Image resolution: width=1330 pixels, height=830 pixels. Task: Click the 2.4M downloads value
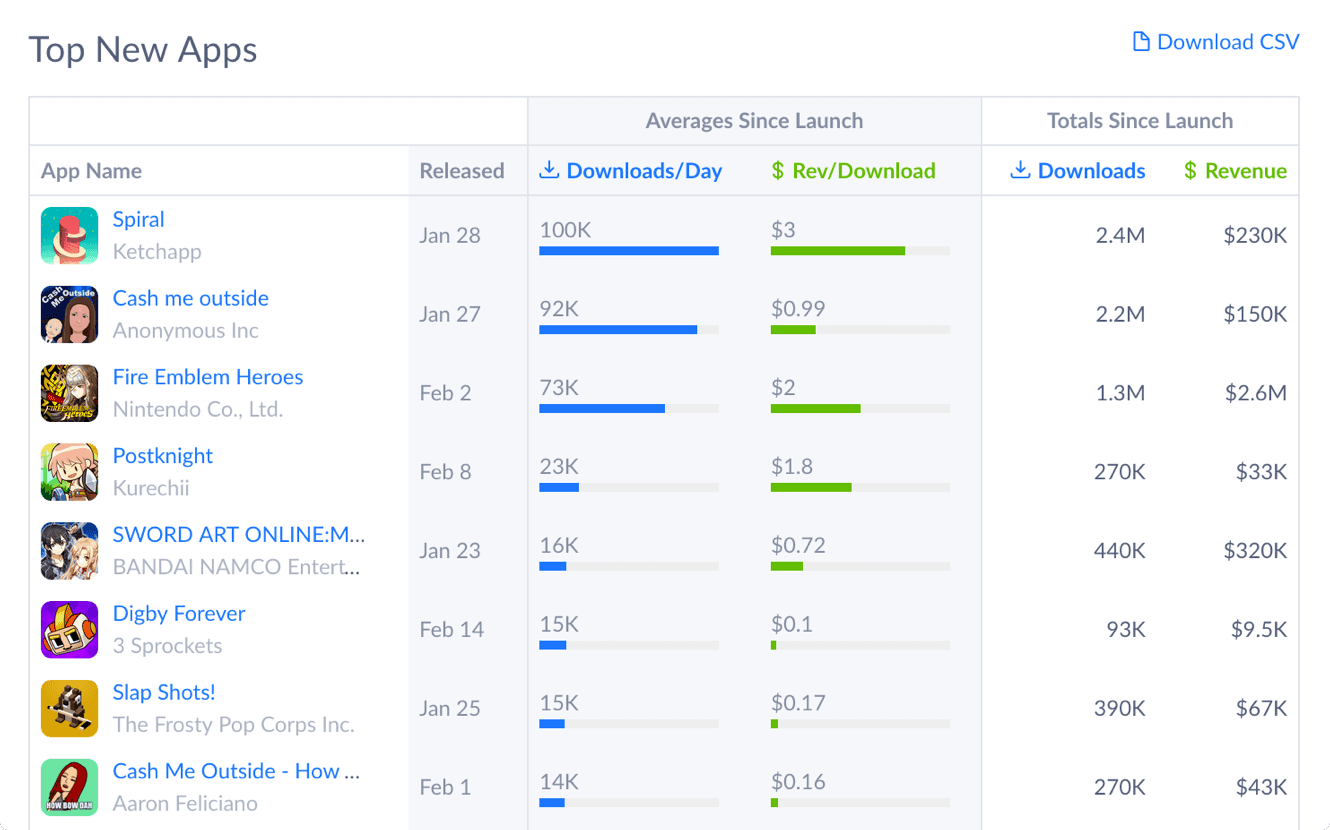coord(1120,235)
